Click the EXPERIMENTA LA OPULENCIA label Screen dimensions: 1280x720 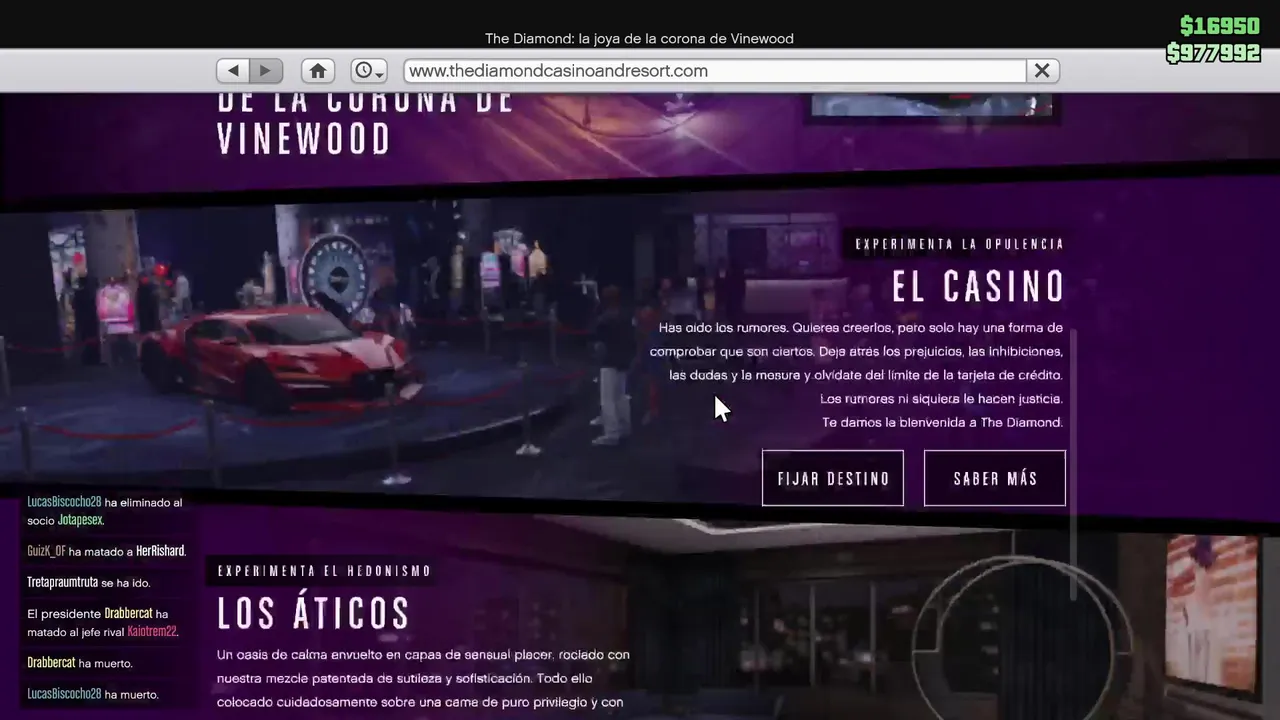960,244
